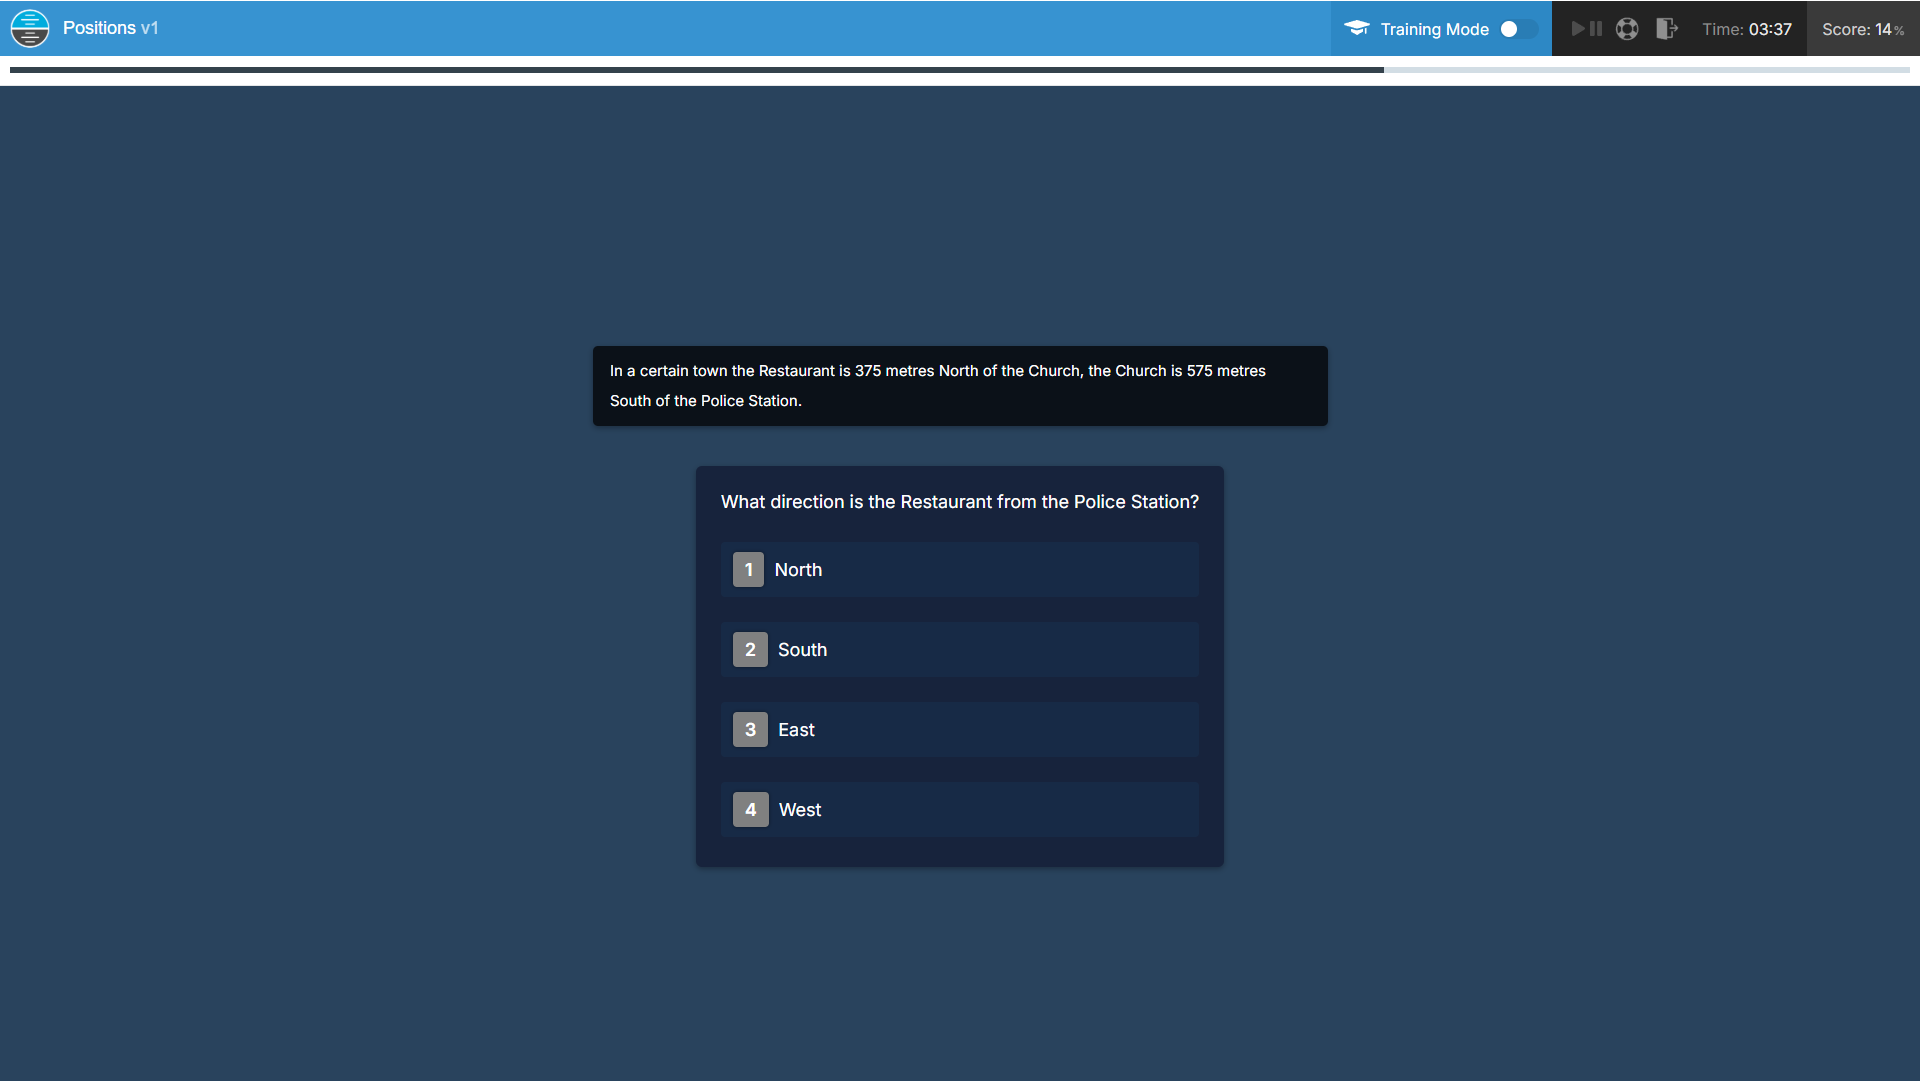This screenshot has height=1081, width=1920.
Task: Click the Time 03:37 display
Action: tap(1746, 29)
